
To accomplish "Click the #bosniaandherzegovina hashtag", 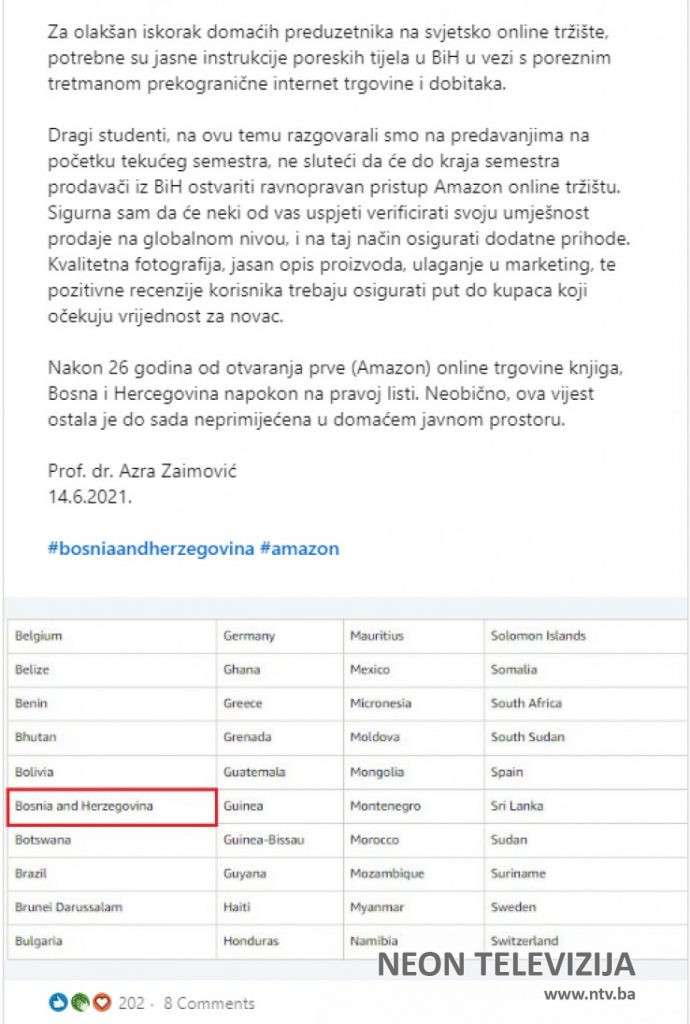I will (x=151, y=549).
